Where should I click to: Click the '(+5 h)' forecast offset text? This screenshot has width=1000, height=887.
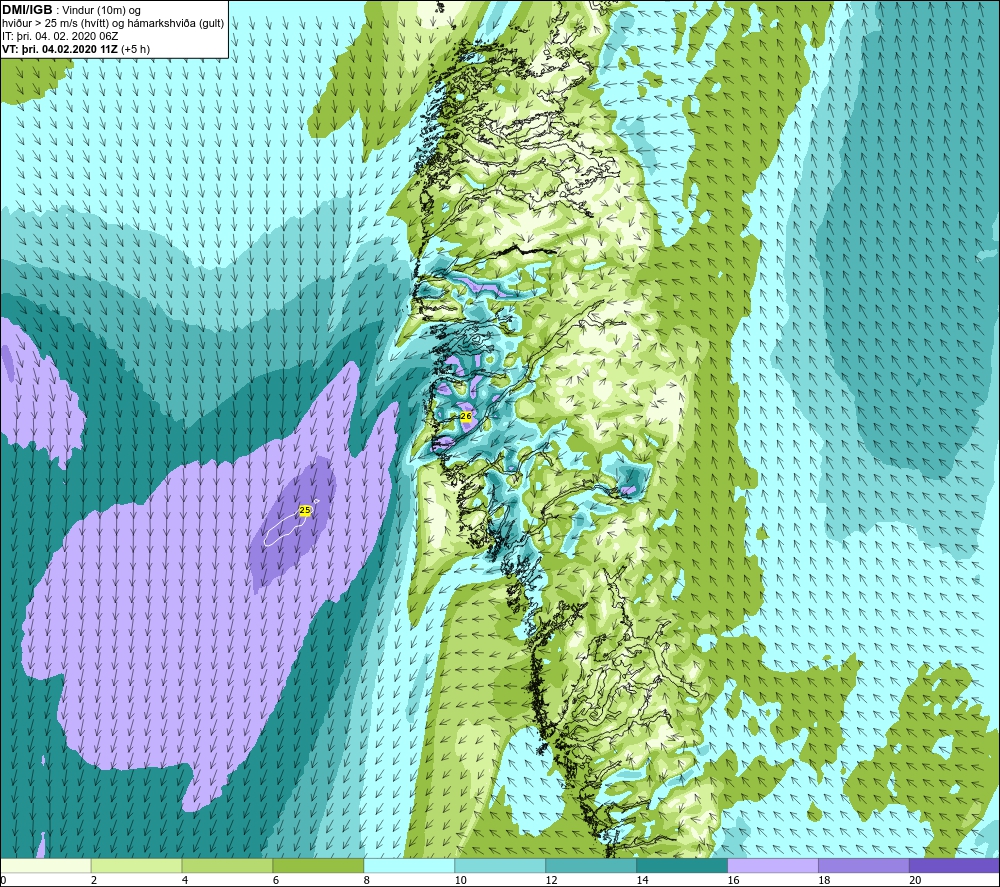pos(135,49)
